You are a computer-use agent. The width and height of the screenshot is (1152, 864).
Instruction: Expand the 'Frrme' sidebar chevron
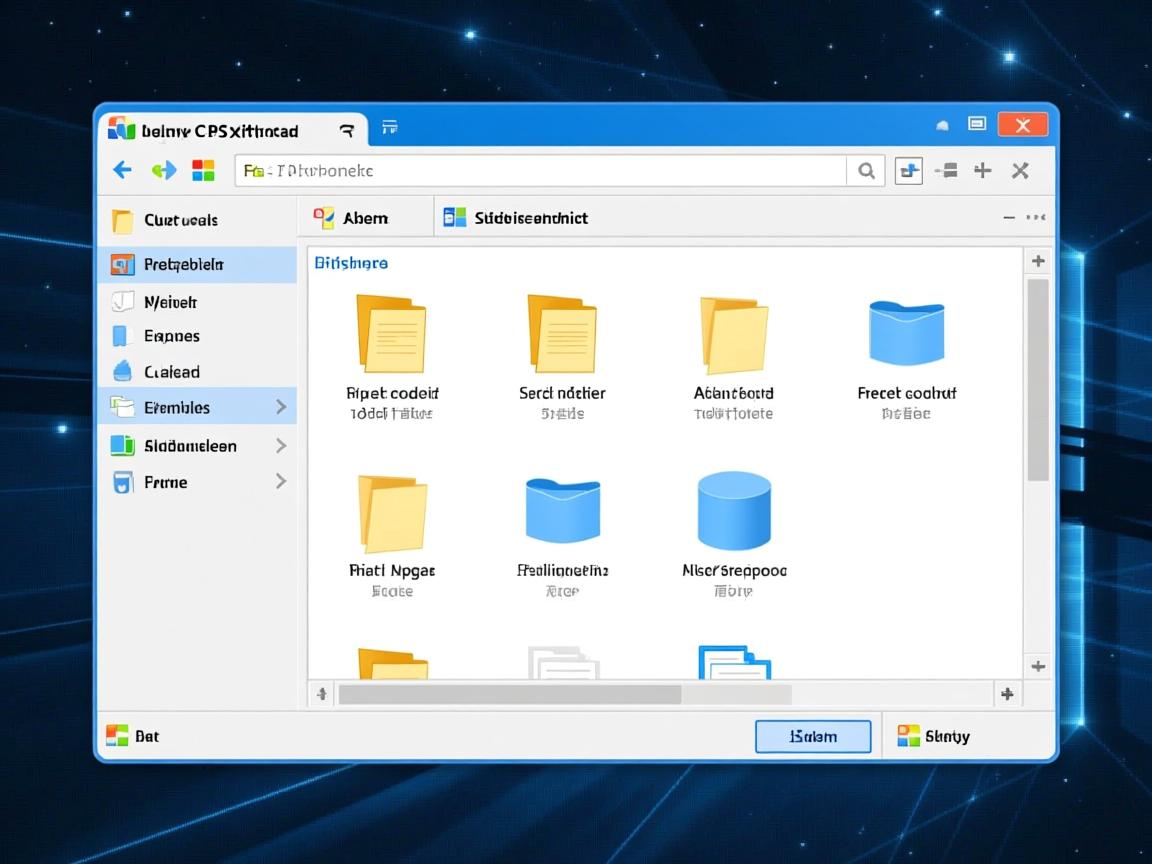pyautogui.click(x=281, y=482)
